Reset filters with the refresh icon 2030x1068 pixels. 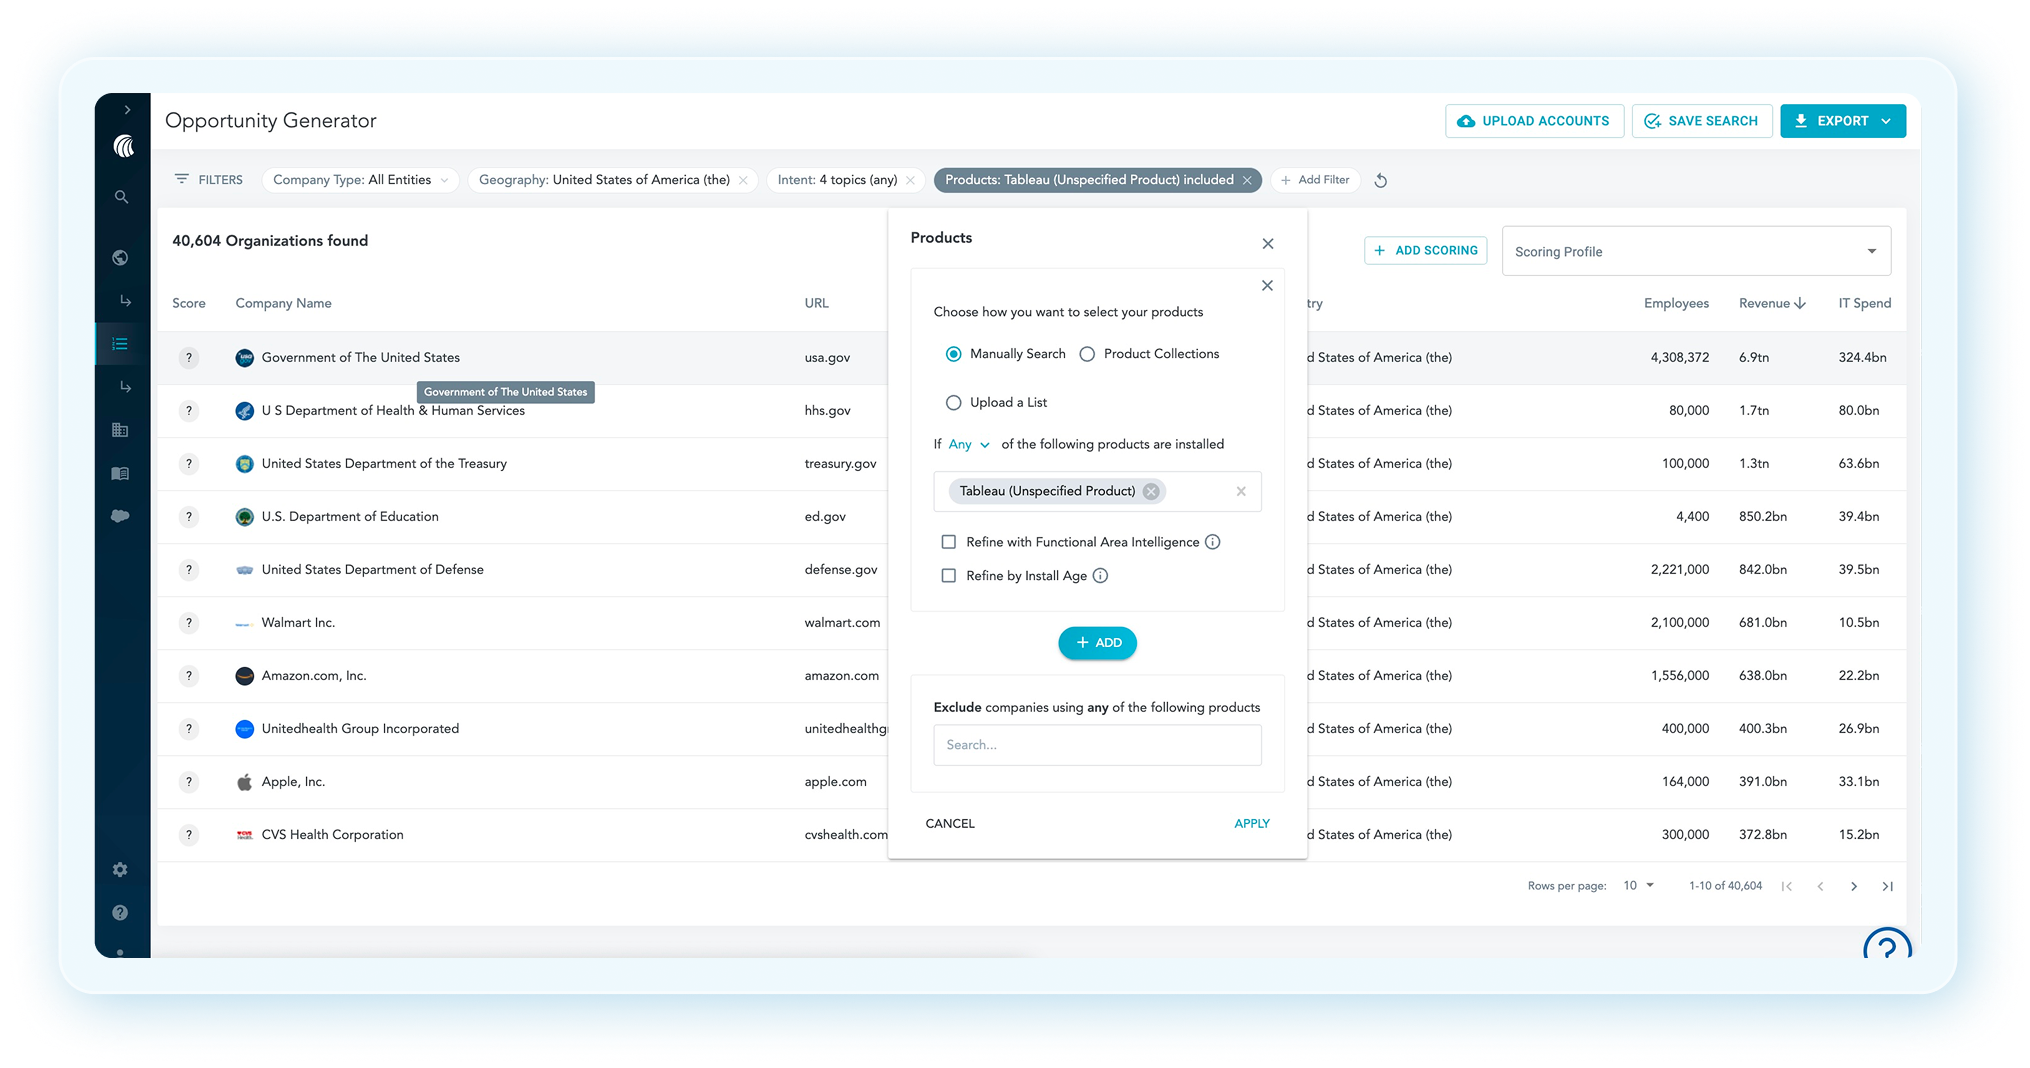(1381, 181)
